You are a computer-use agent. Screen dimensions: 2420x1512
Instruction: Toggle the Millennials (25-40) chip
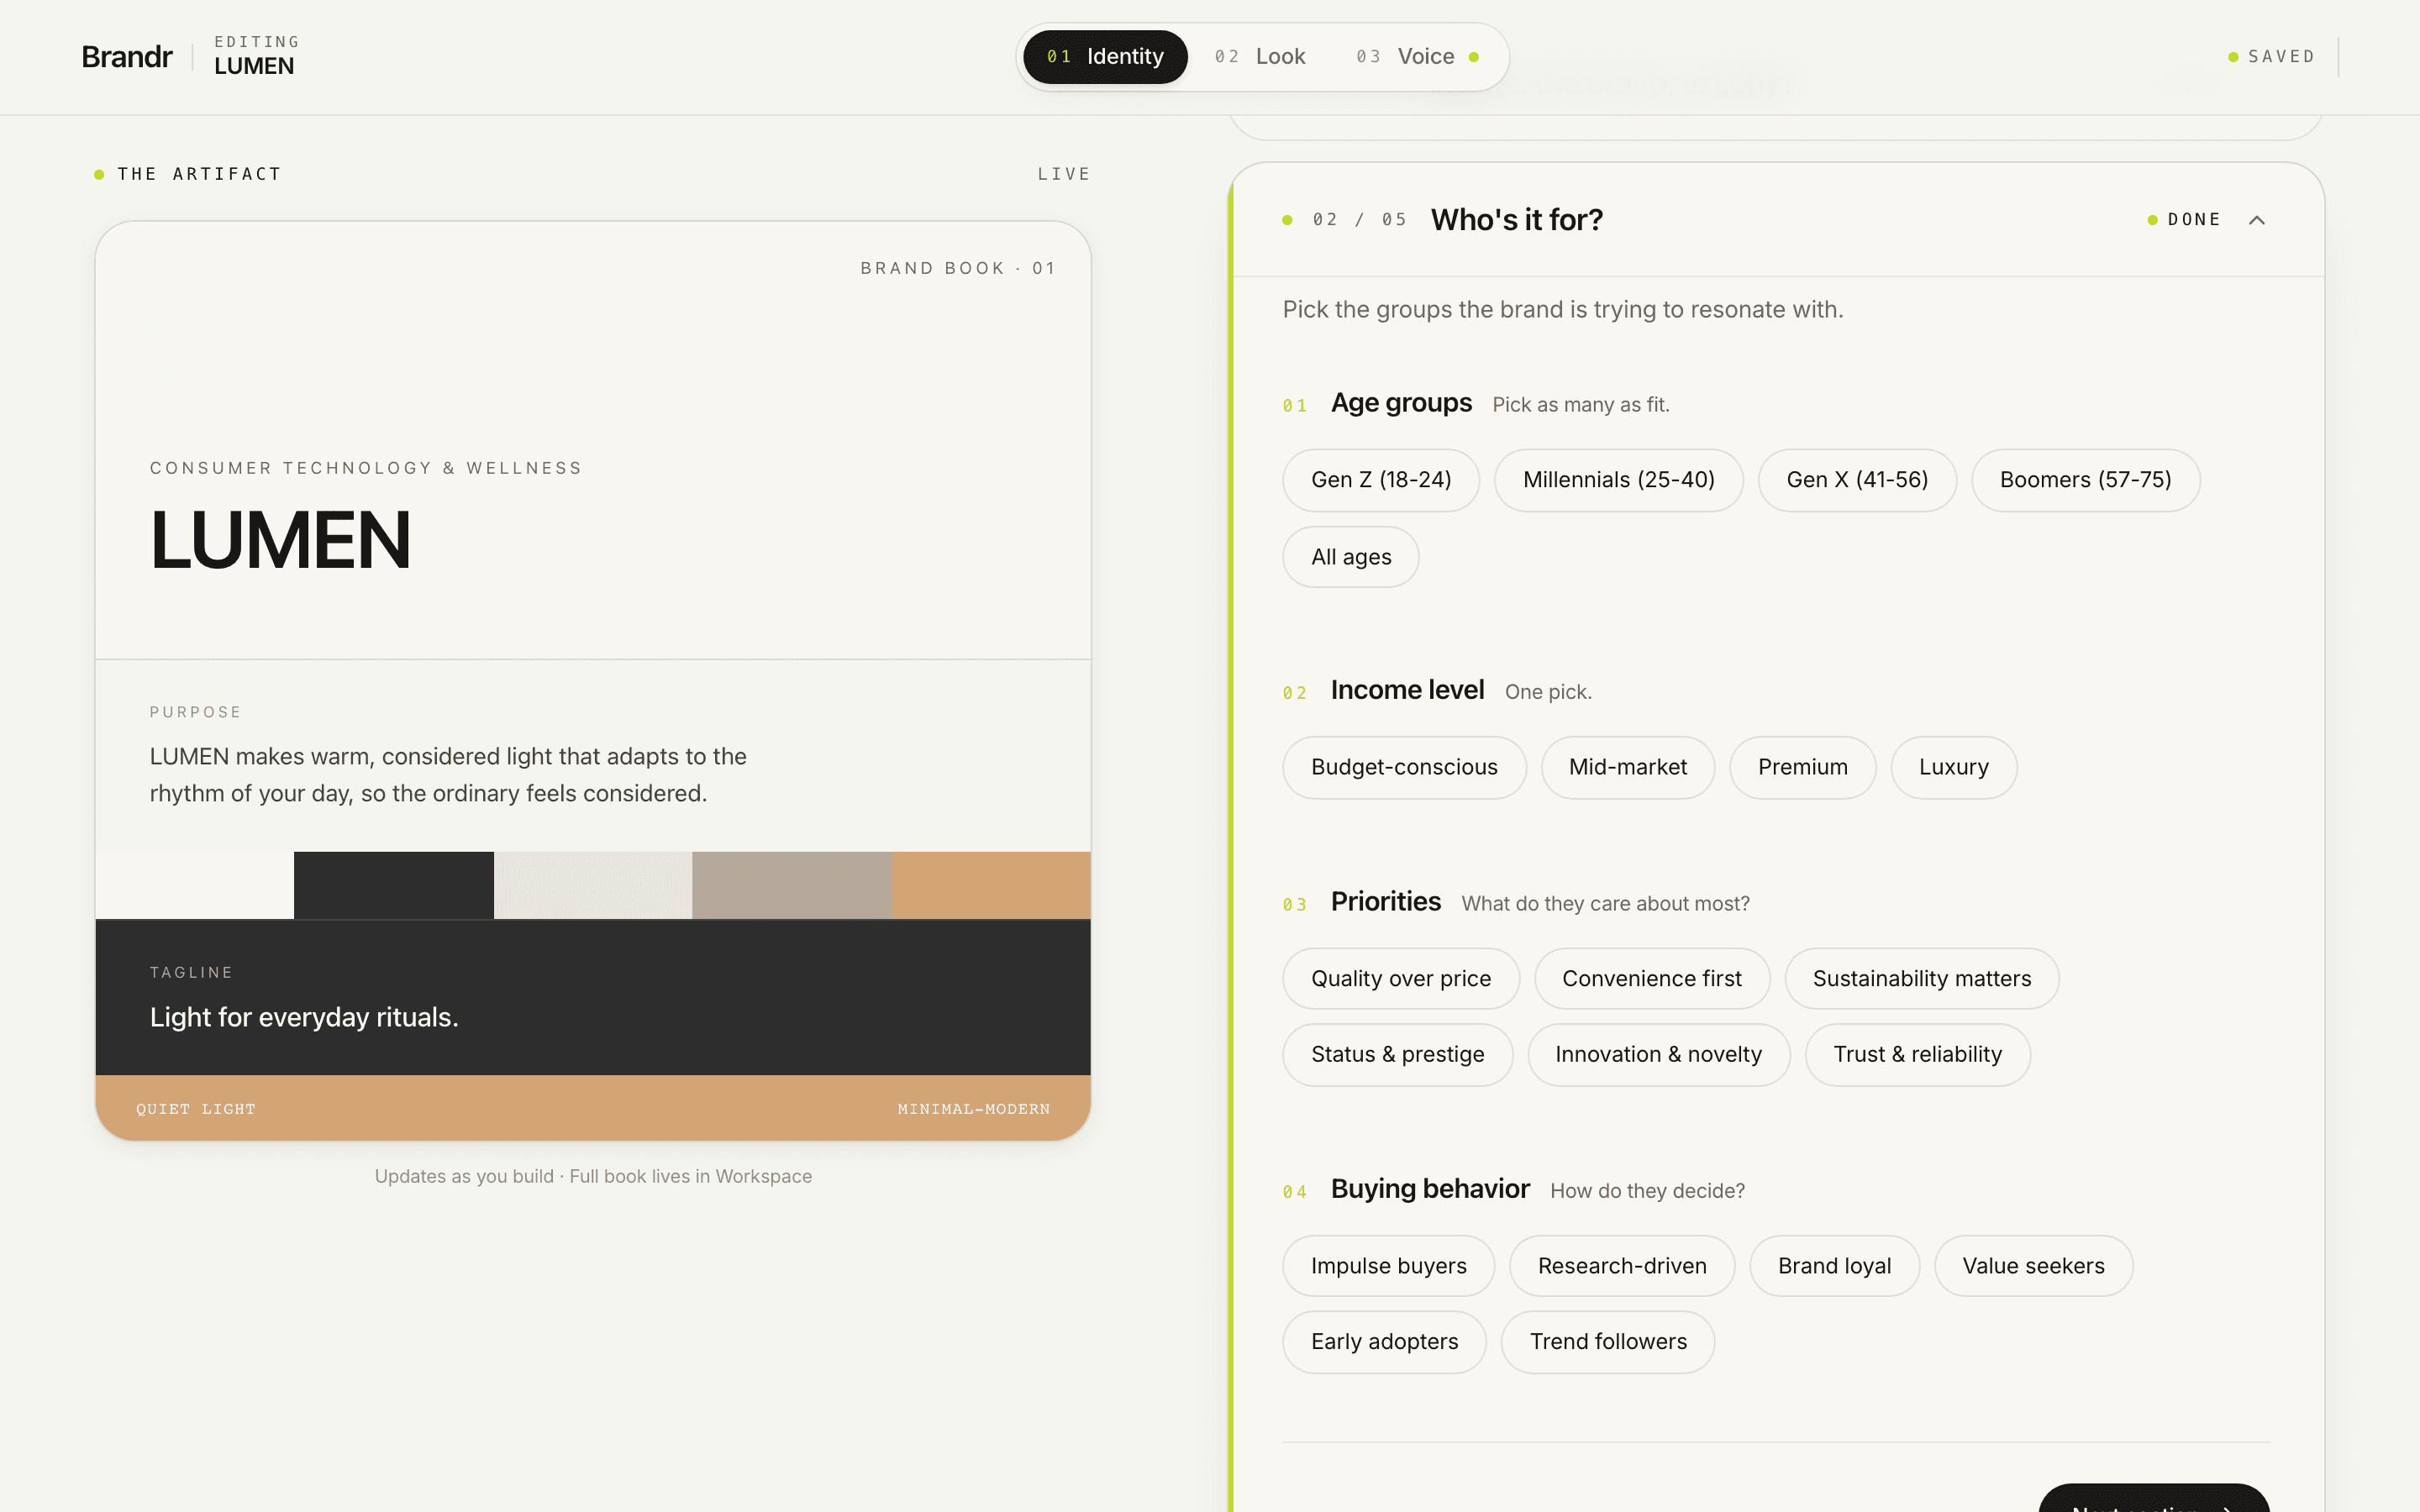coord(1618,480)
